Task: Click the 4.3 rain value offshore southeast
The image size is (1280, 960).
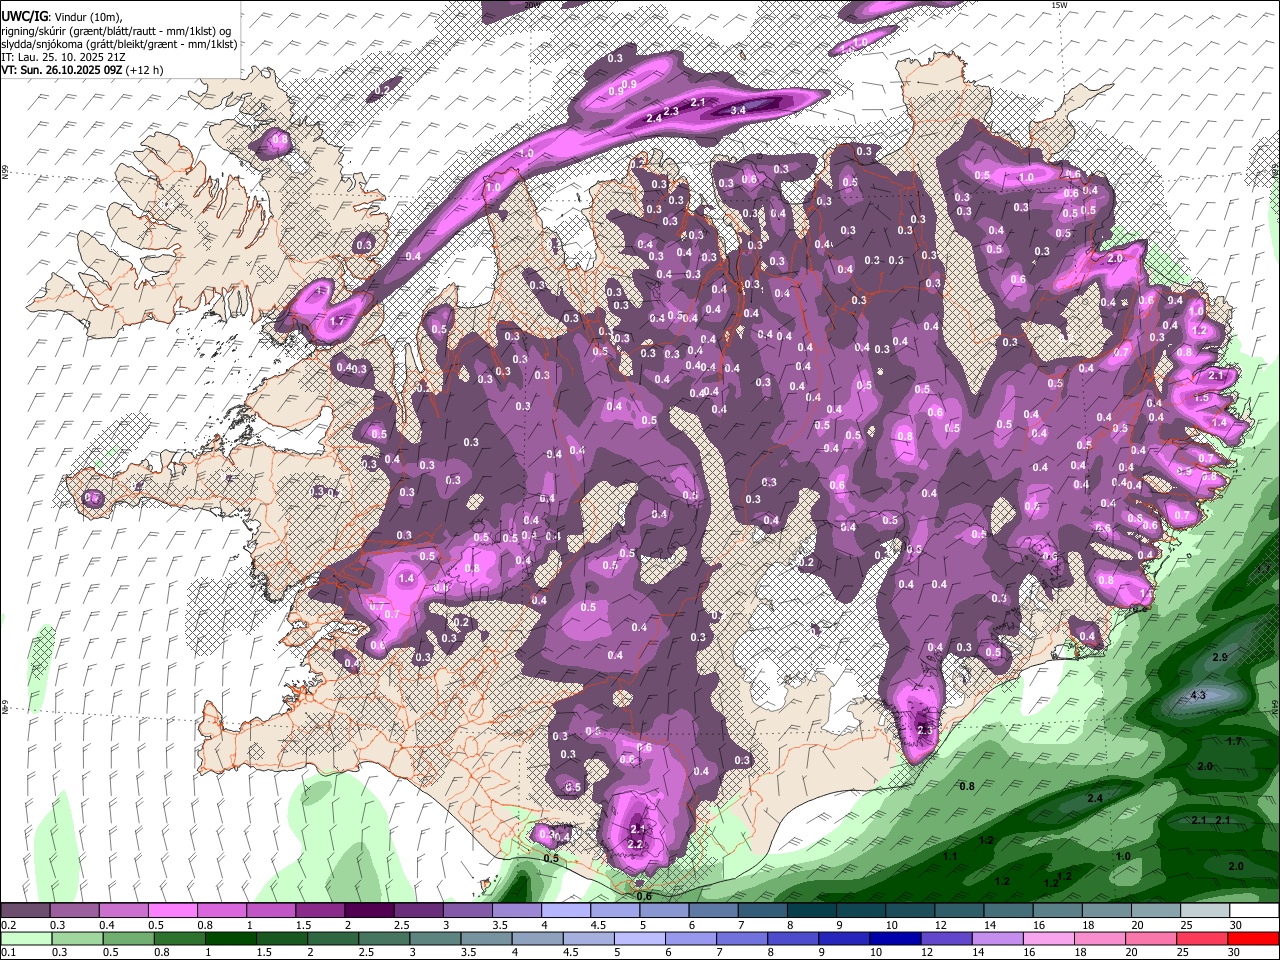Action: pyautogui.click(x=1198, y=695)
